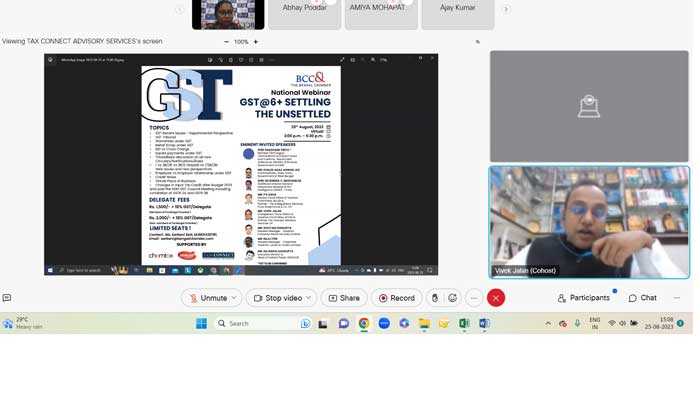Expand the Unmute audio options arrow
Viewport: 700px width, 394px height.
pyautogui.click(x=233, y=298)
